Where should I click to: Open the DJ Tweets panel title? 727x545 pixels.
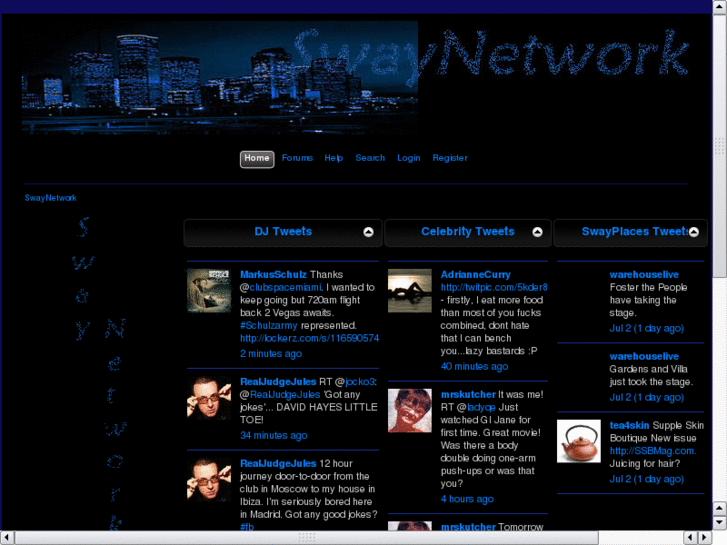coord(283,231)
